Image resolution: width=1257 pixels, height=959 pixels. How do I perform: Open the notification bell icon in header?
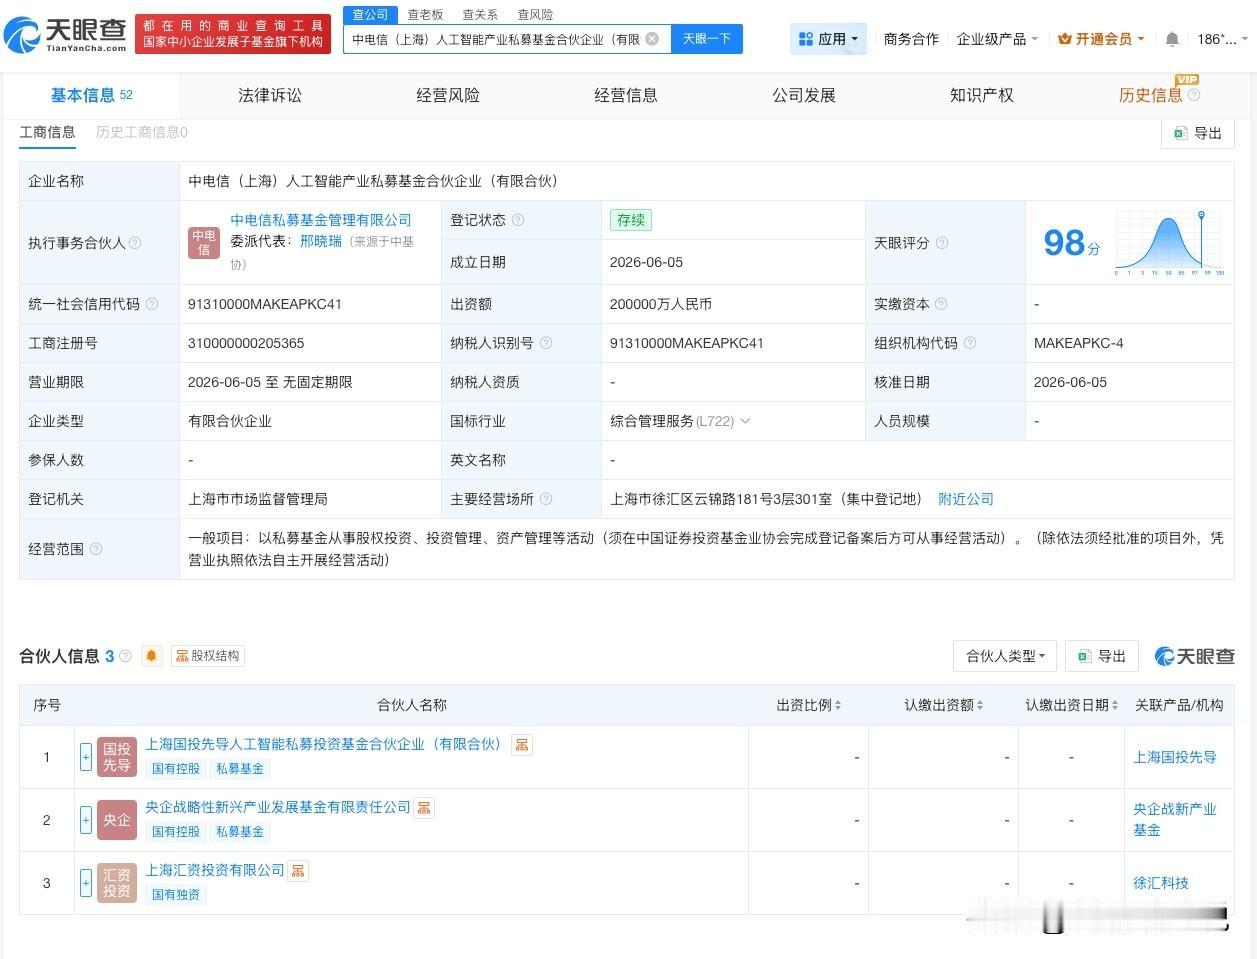coord(1172,39)
